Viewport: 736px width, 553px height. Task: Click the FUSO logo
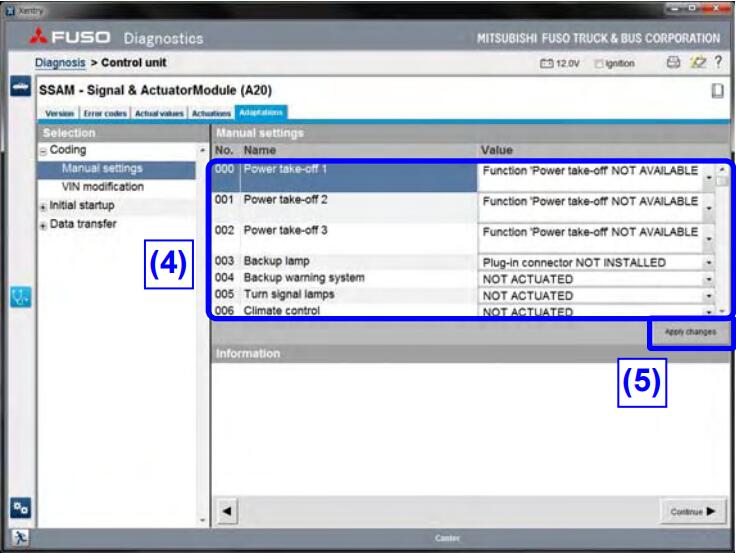click(x=70, y=37)
